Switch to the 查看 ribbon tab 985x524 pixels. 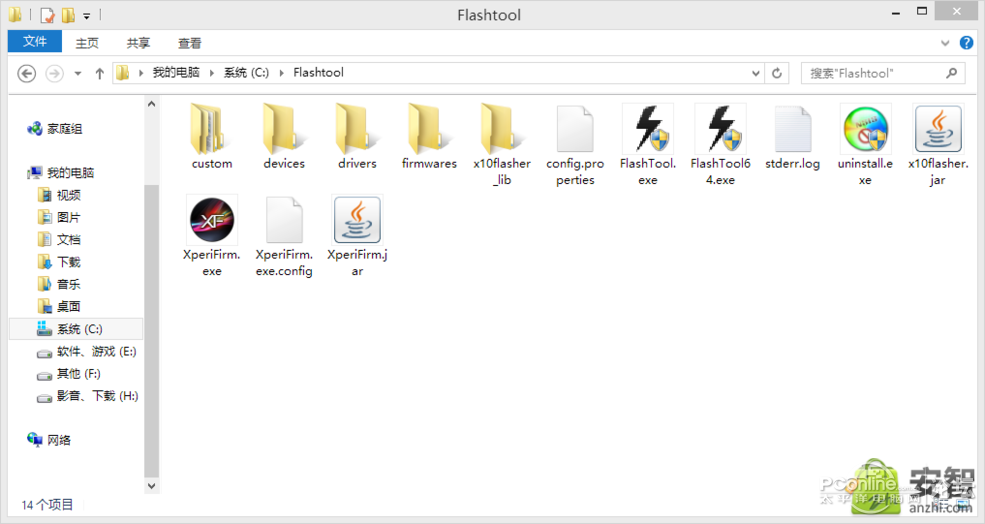tap(189, 43)
